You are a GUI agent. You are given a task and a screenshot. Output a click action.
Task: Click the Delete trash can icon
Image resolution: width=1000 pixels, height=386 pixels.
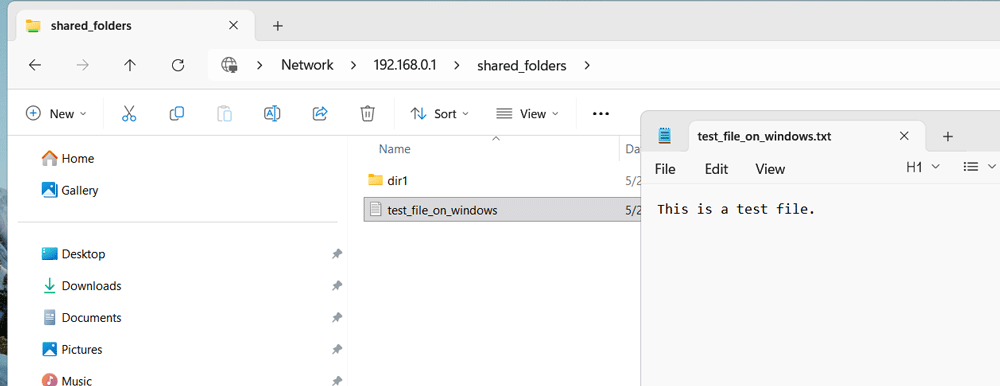point(367,114)
